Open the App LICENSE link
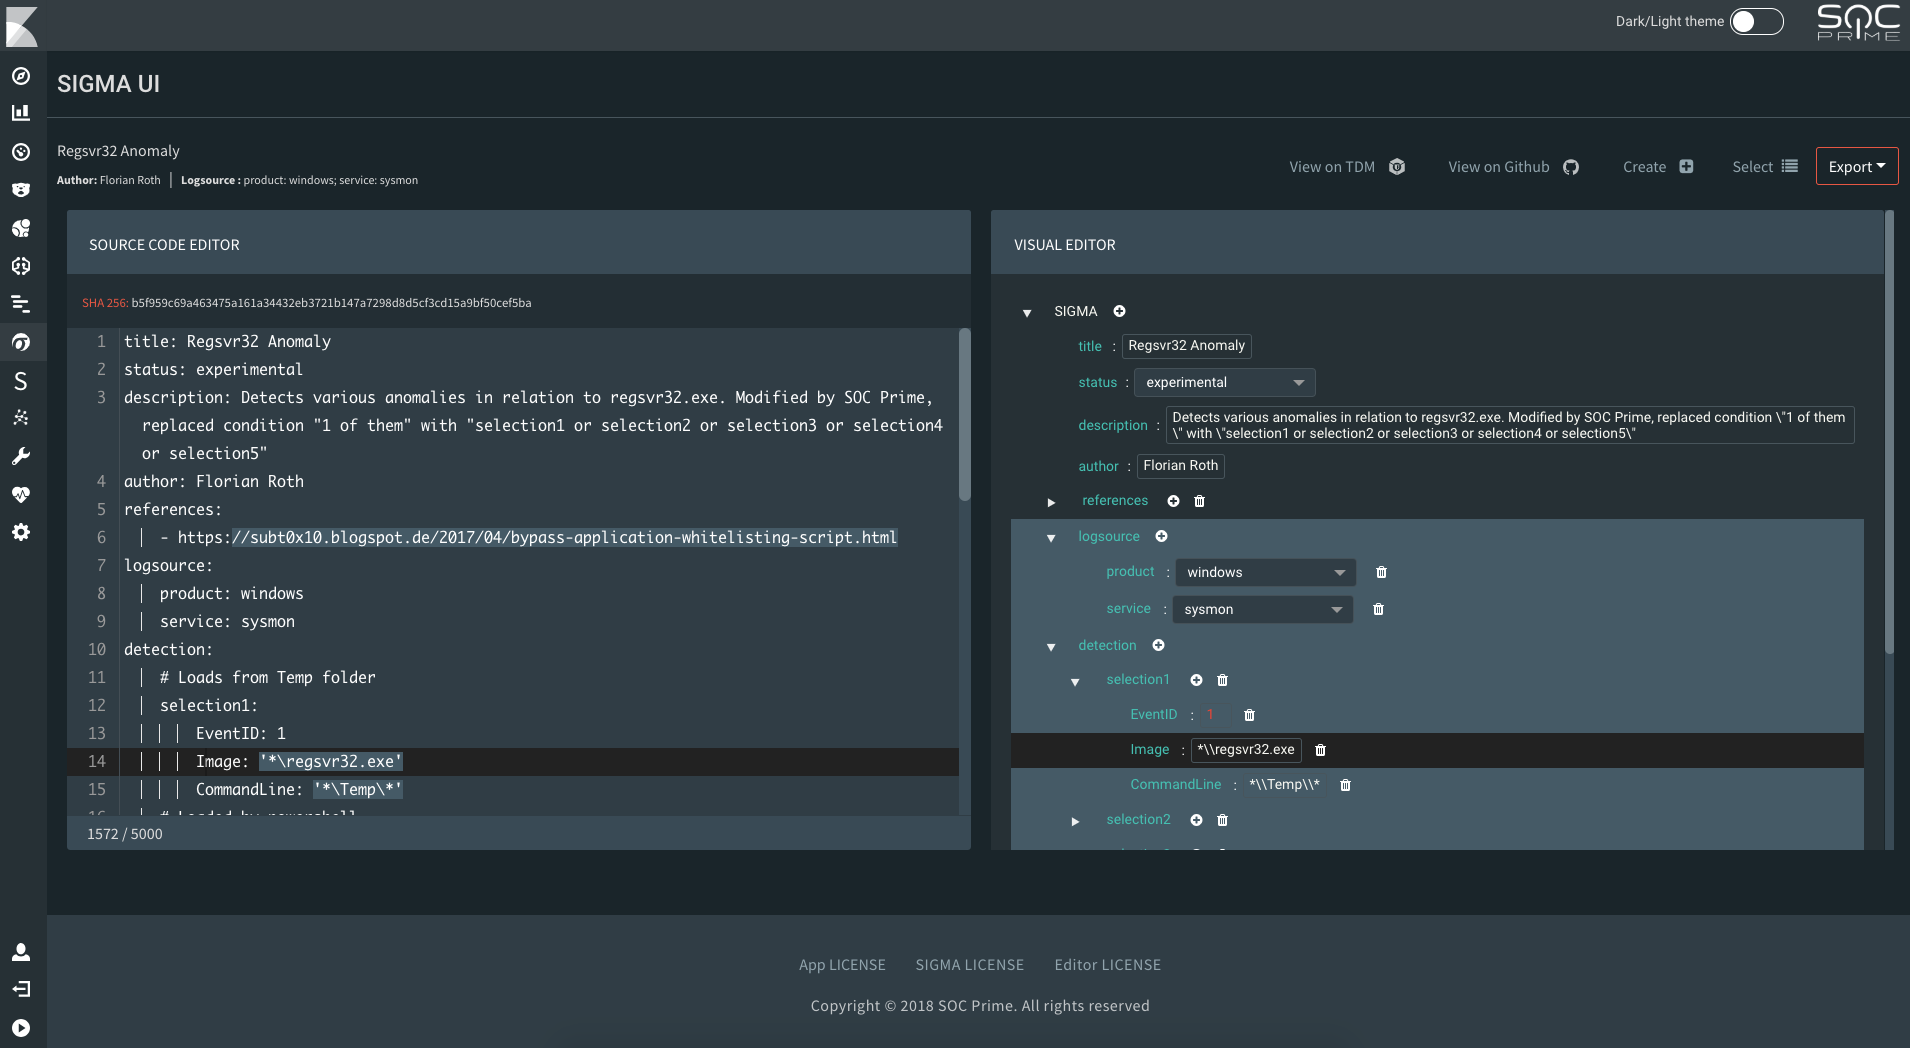The height and width of the screenshot is (1048, 1910). click(x=842, y=965)
